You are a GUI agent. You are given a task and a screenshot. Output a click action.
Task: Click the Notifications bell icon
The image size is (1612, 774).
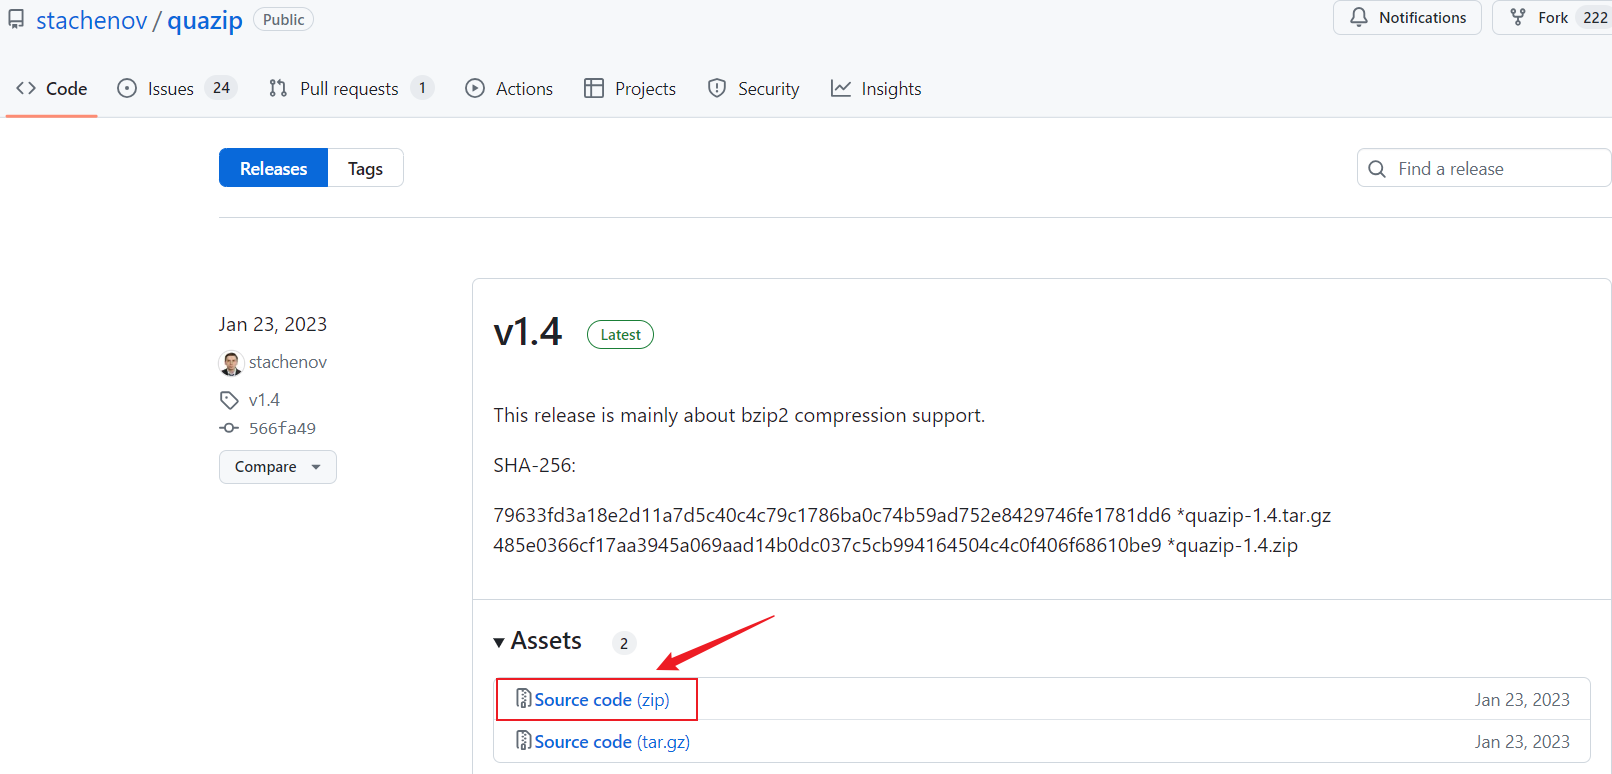(x=1359, y=17)
